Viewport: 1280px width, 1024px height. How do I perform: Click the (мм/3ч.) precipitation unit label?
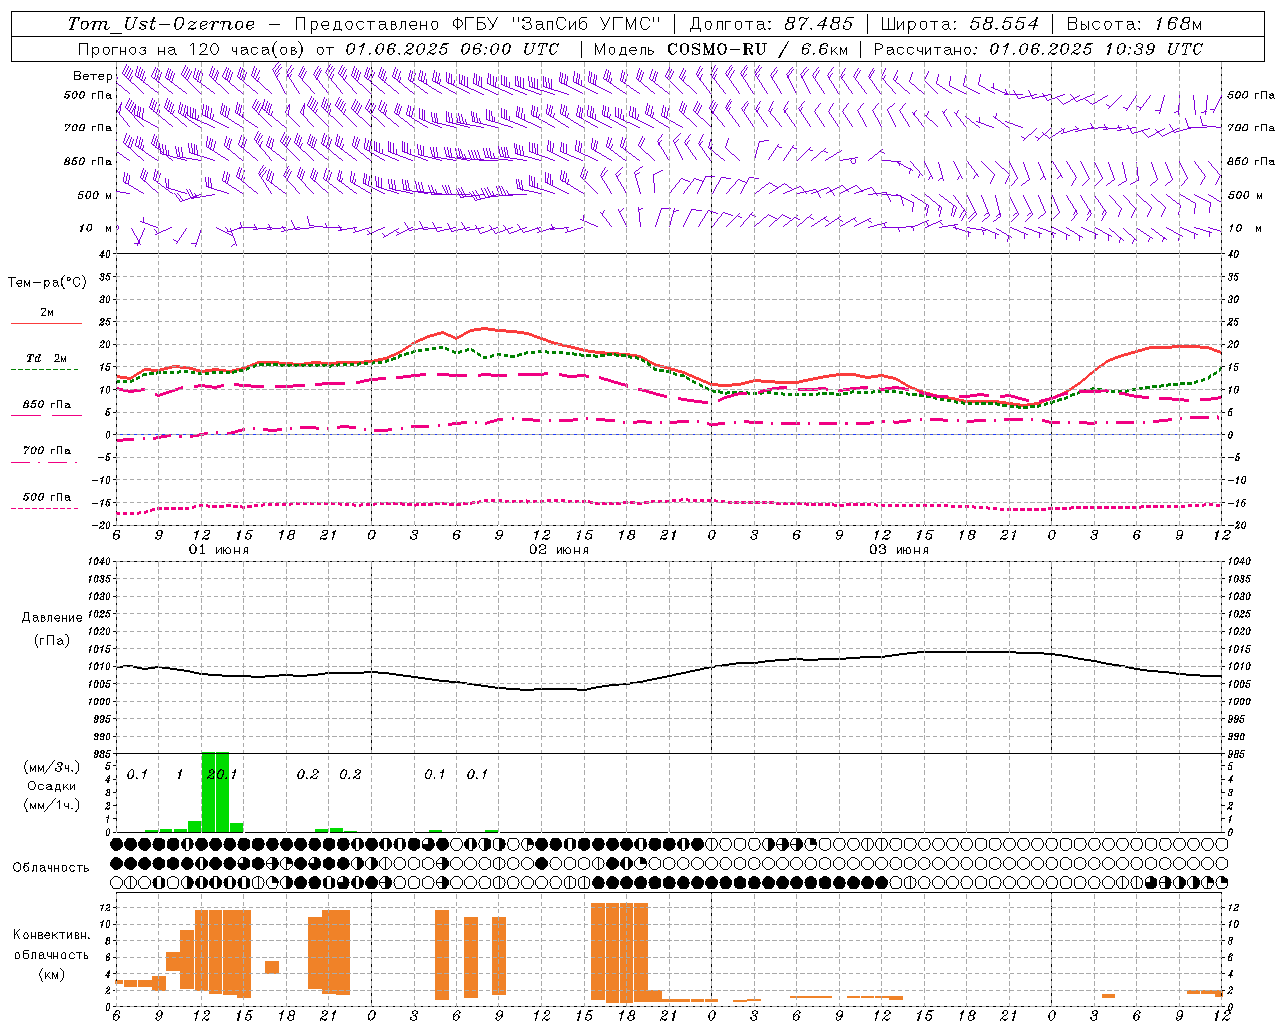[x=51, y=767]
